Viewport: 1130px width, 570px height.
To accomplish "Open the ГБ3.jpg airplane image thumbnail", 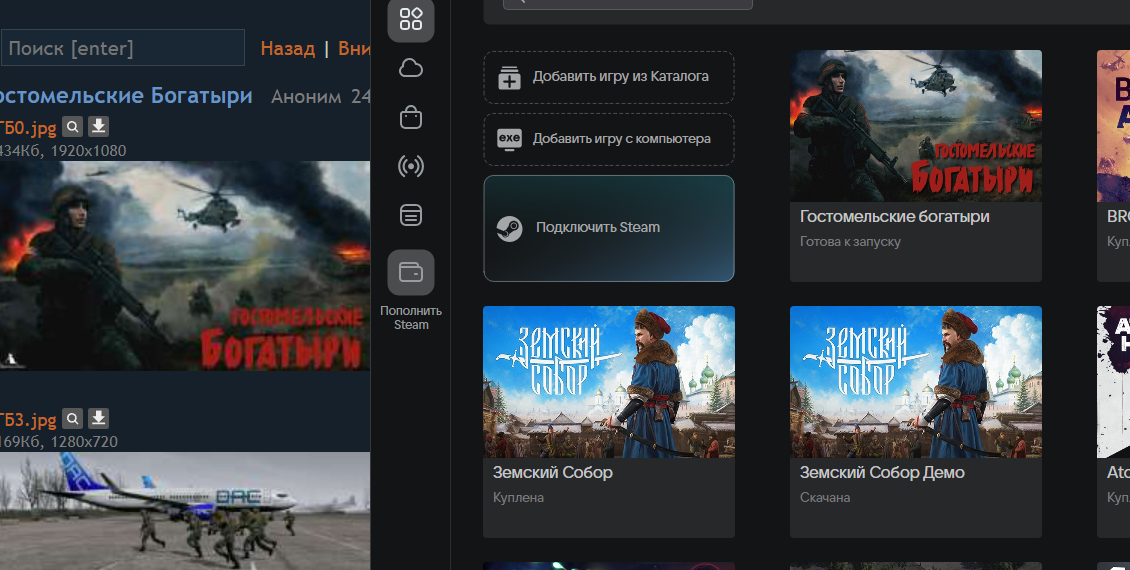I will (184, 511).
